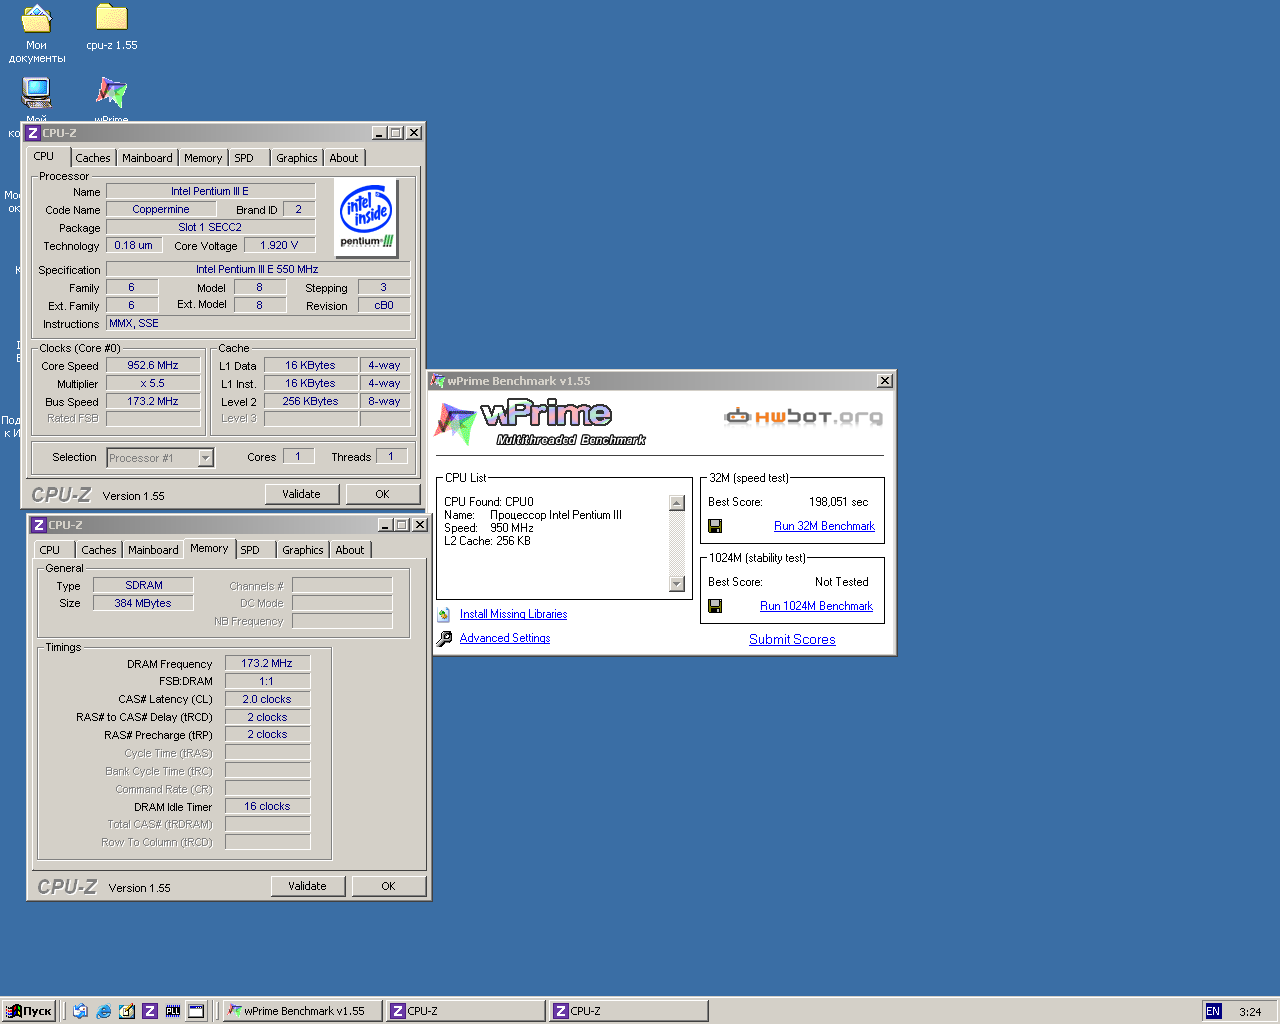1280x1024 pixels.
Task: Click the 'Intel Pentium III E 550 MHz' specification
Action: coord(258,269)
